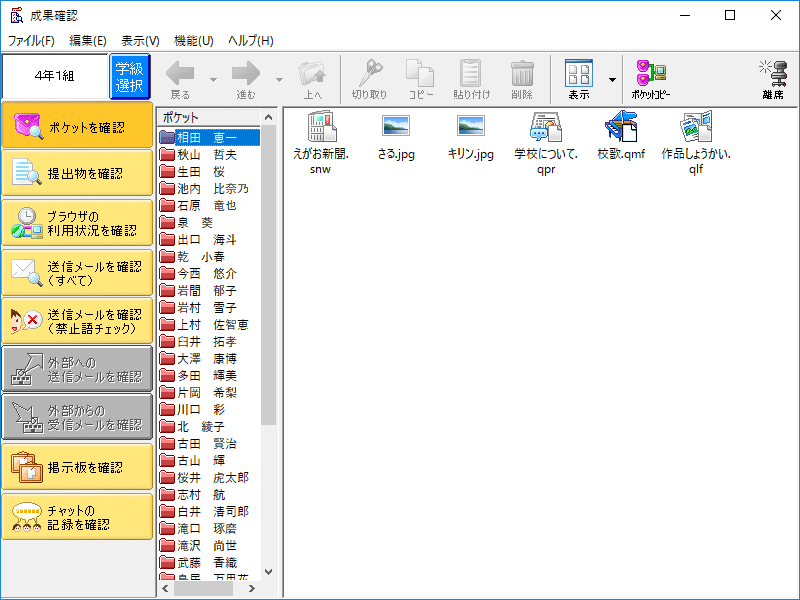The width and height of the screenshot is (800, 600).
Task: Select the 多田 輝美 folder
Action: [198, 376]
